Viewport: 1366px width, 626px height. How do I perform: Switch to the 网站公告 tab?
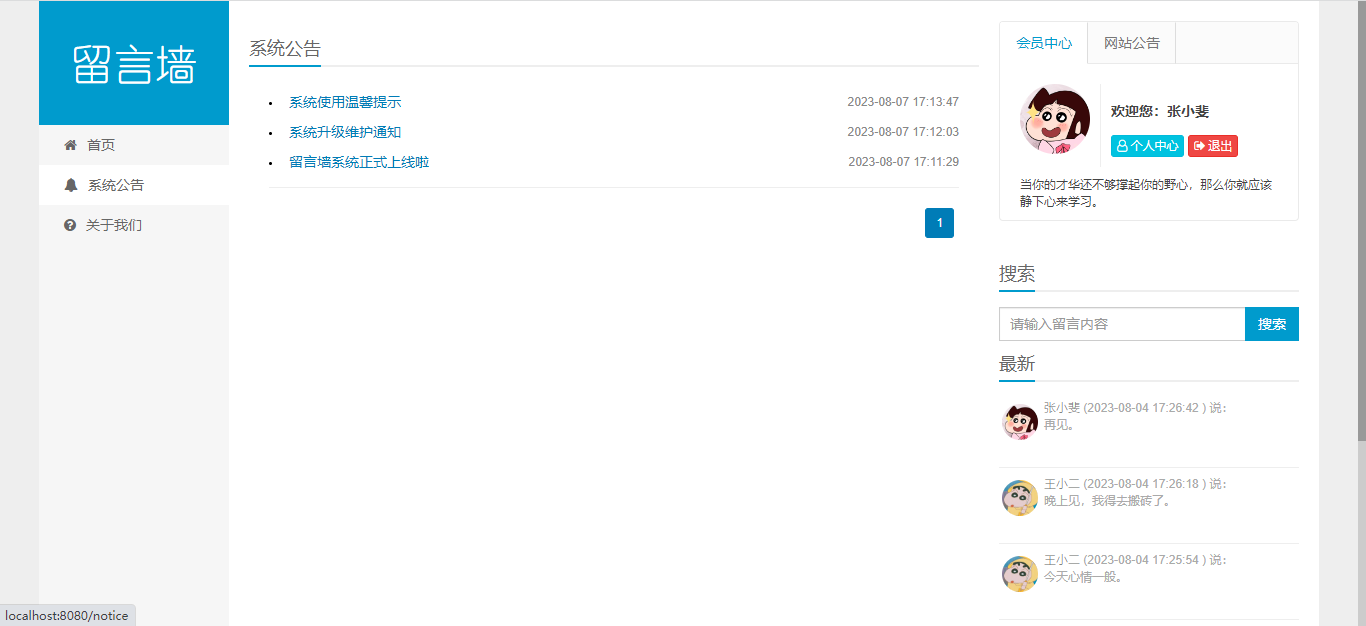pos(1132,43)
